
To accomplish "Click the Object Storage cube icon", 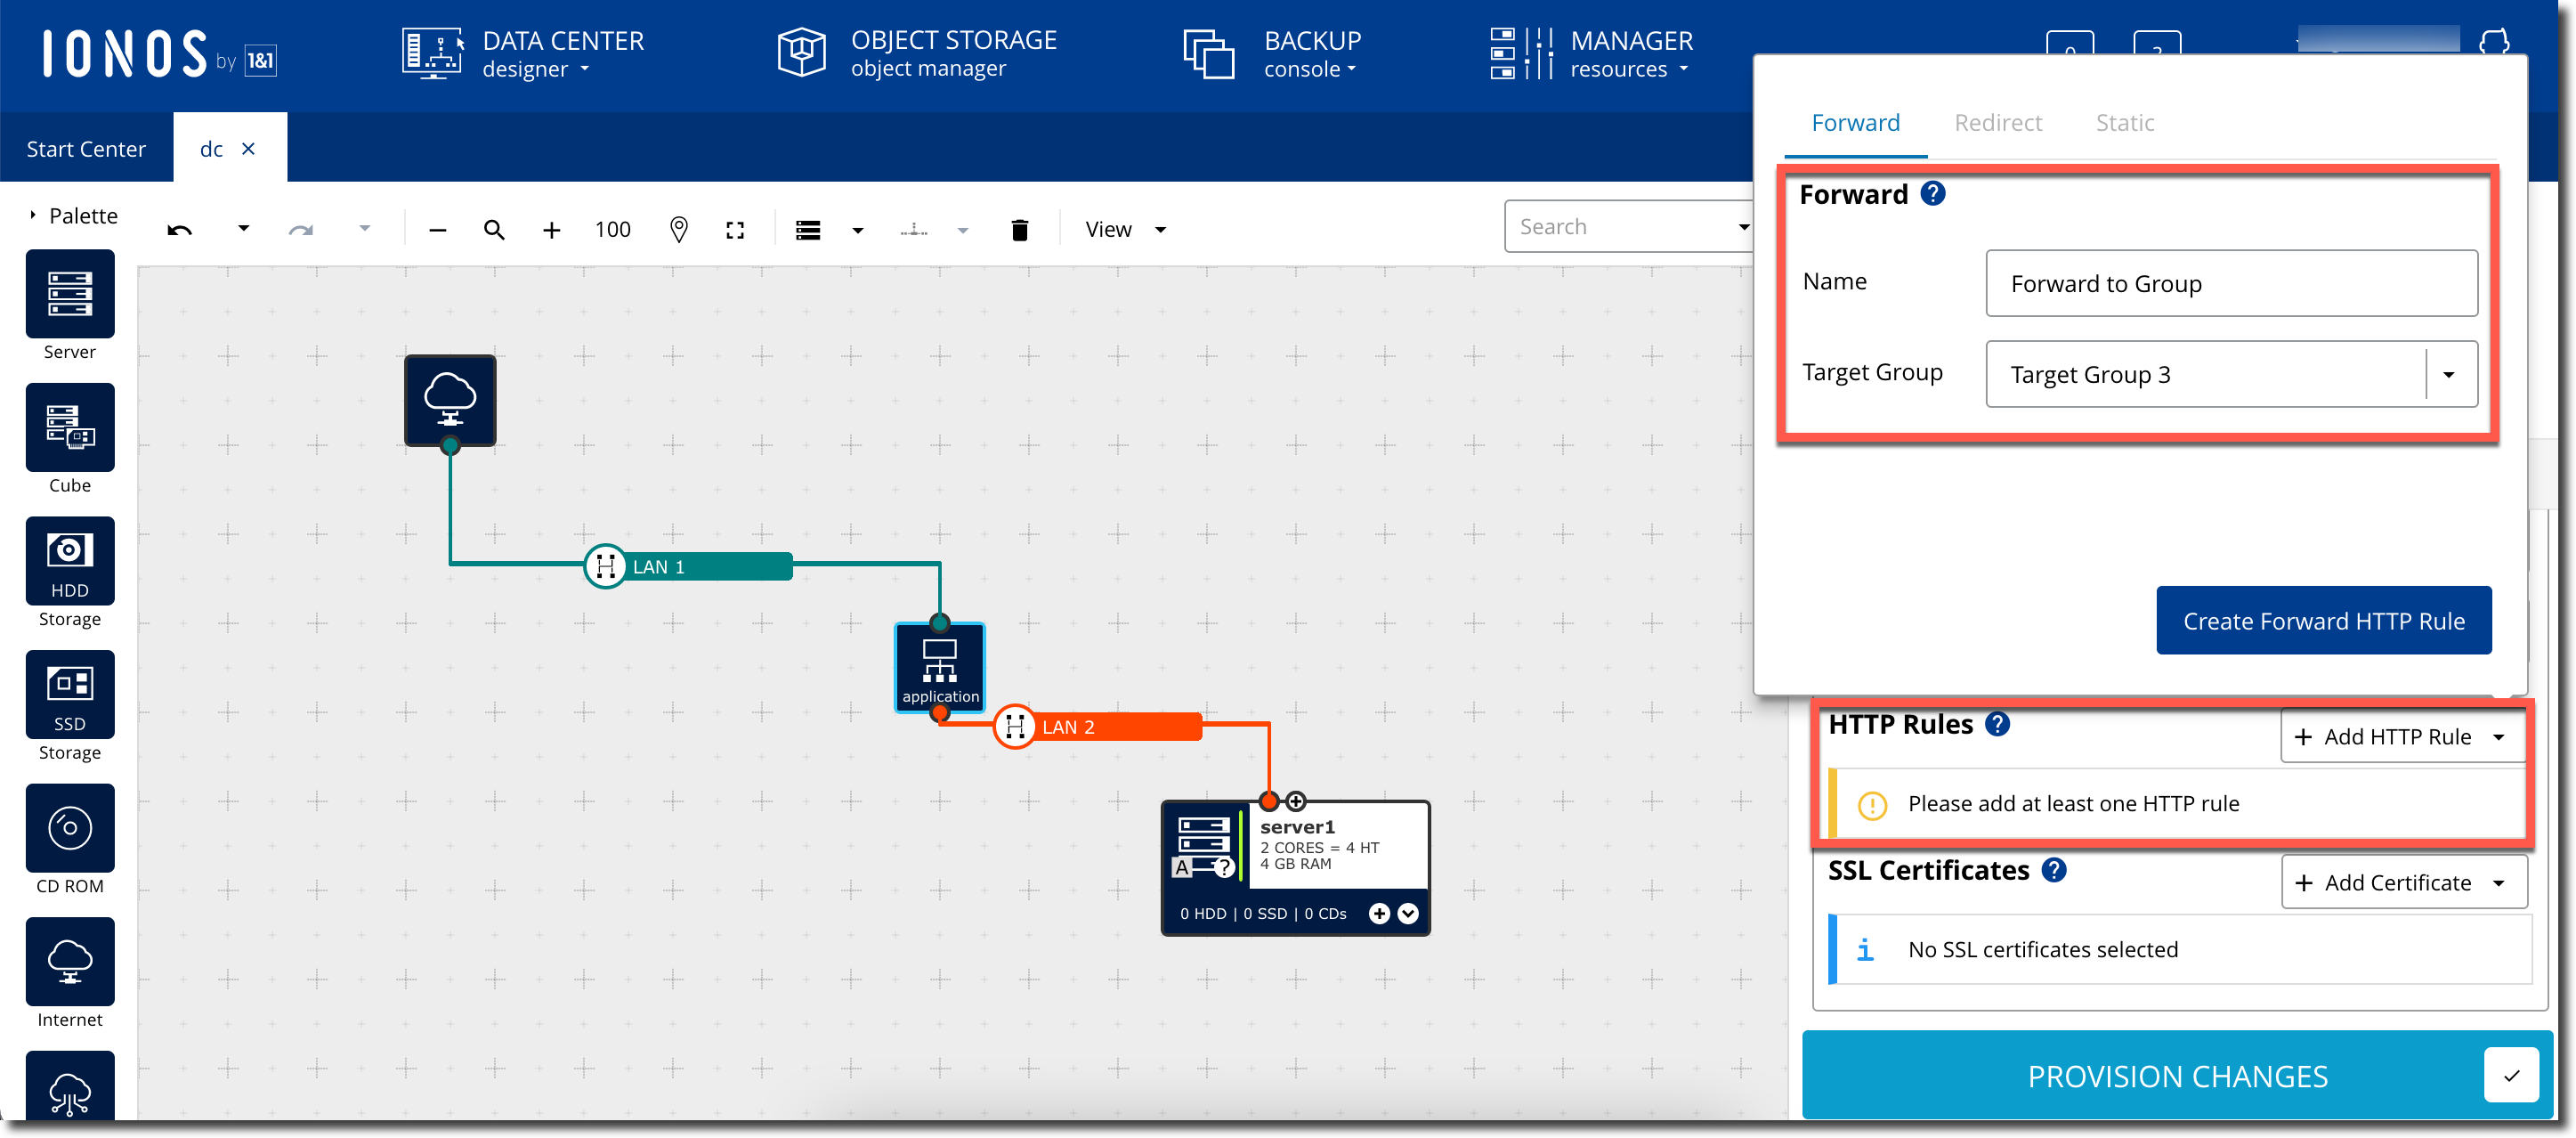I will [802, 53].
